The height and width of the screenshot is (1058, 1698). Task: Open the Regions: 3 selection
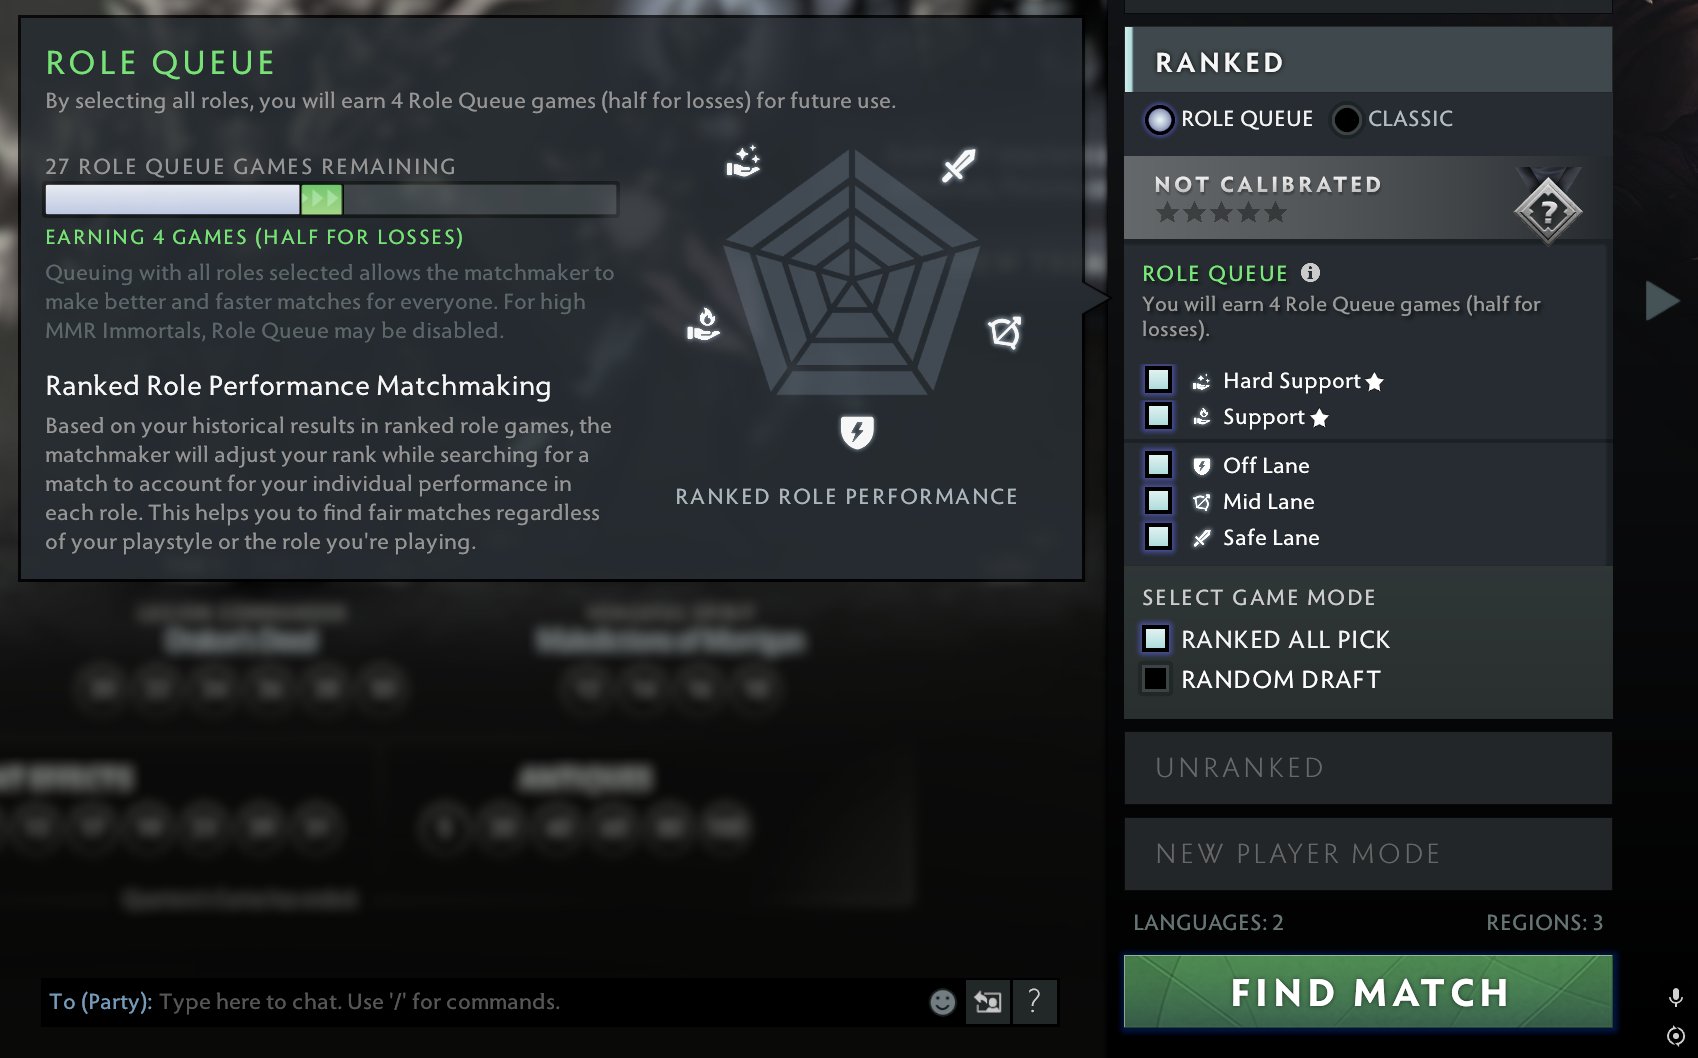(1544, 922)
